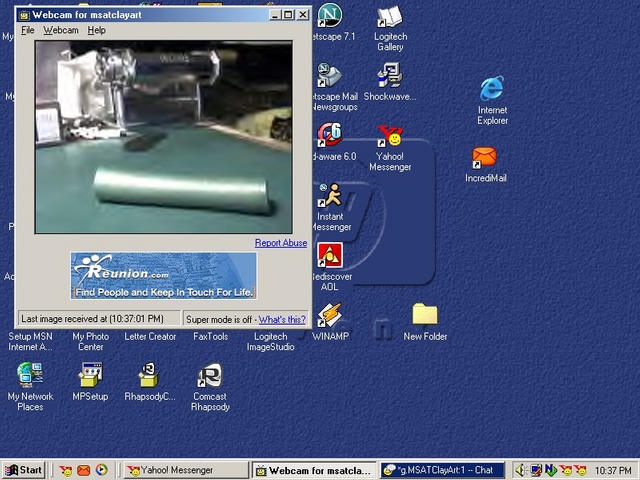Viewport: 640px width, 480px height.
Task: Click the Last image received status text
Action: point(92,319)
